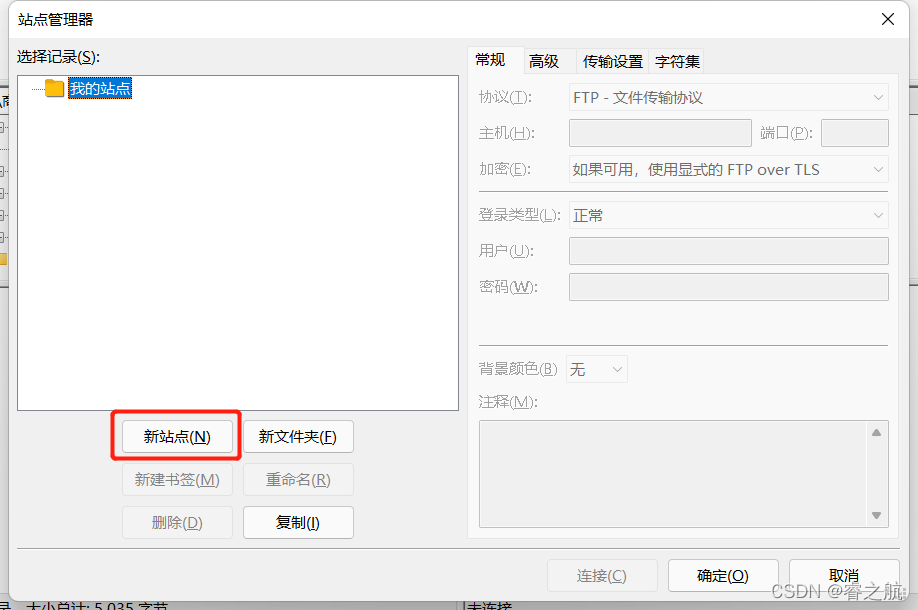This screenshot has height=610, width=918.
Task: Click the 复制 duplicate button
Action: (298, 522)
